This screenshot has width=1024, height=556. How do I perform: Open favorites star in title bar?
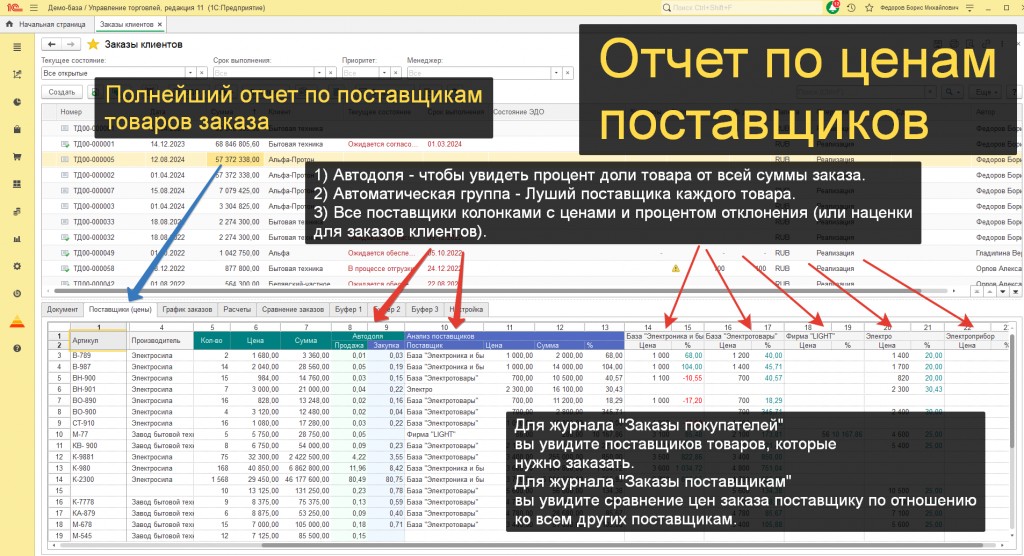869,8
